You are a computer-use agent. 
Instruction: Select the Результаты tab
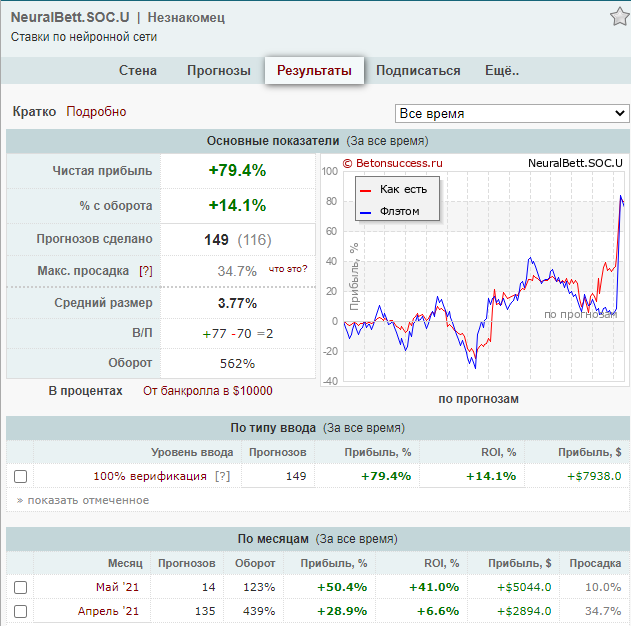click(x=314, y=71)
